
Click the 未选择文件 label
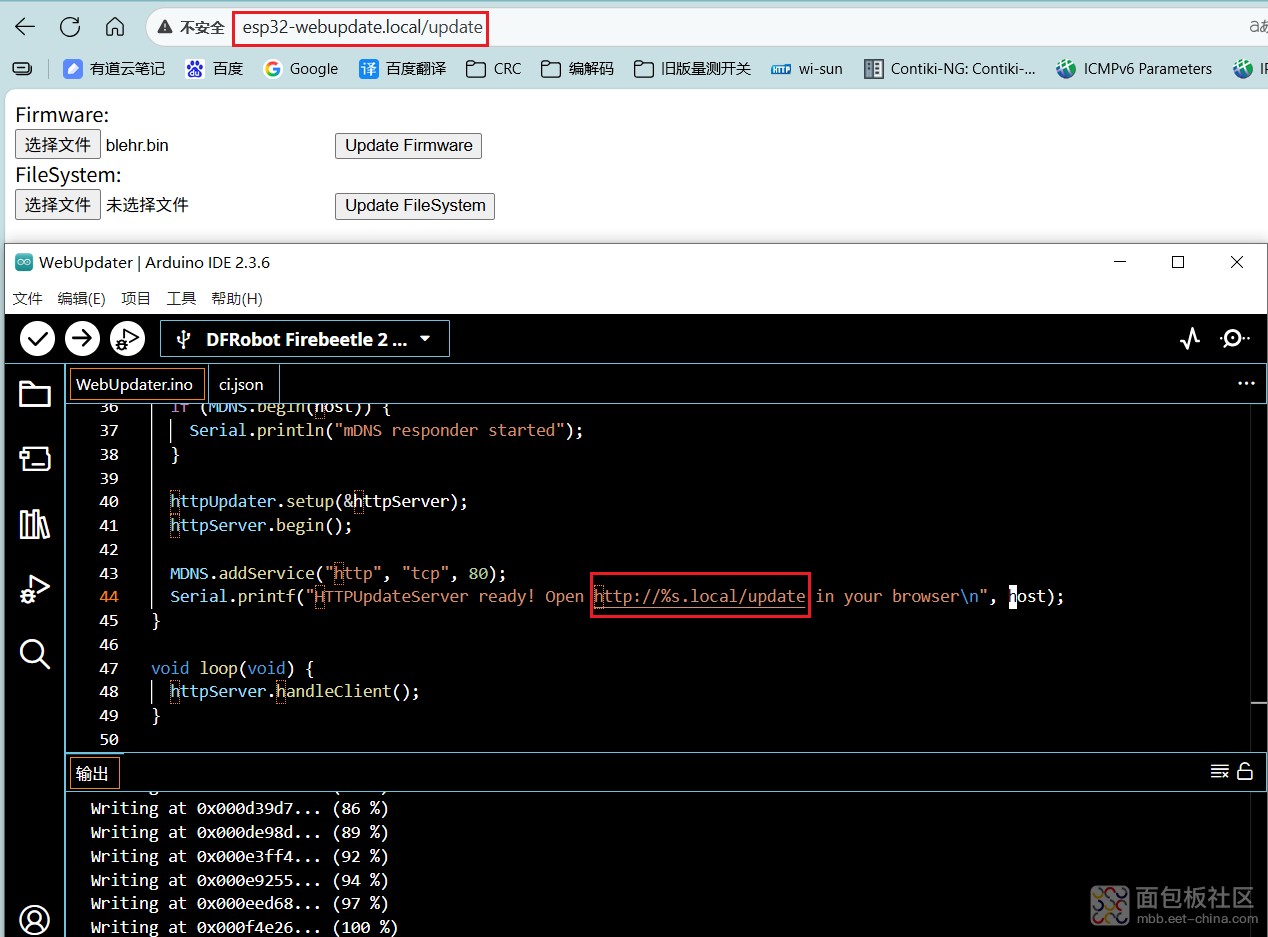pos(148,205)
